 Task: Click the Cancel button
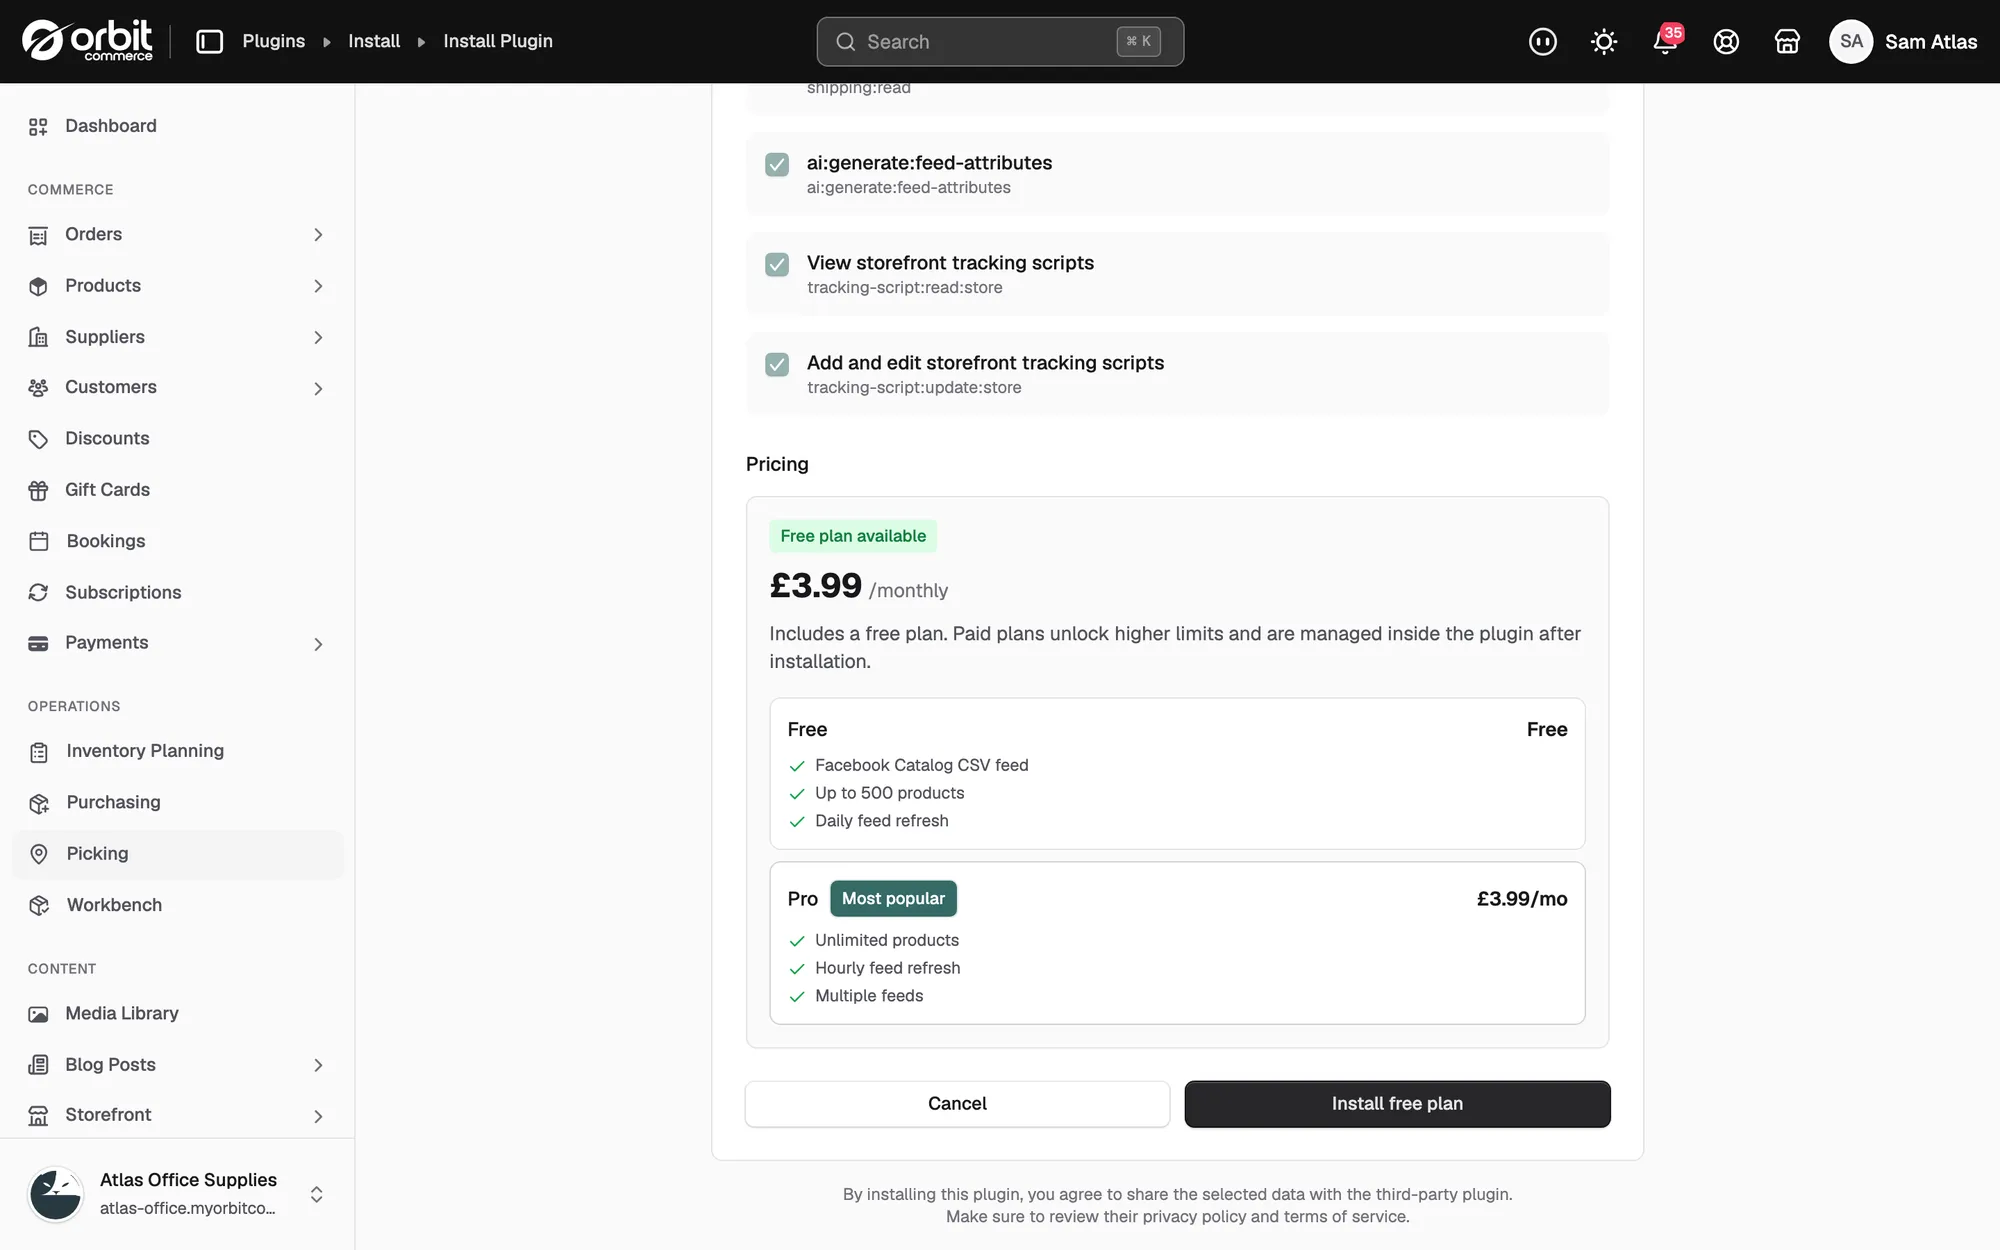pyautogui.click(x=957, y=1104)
